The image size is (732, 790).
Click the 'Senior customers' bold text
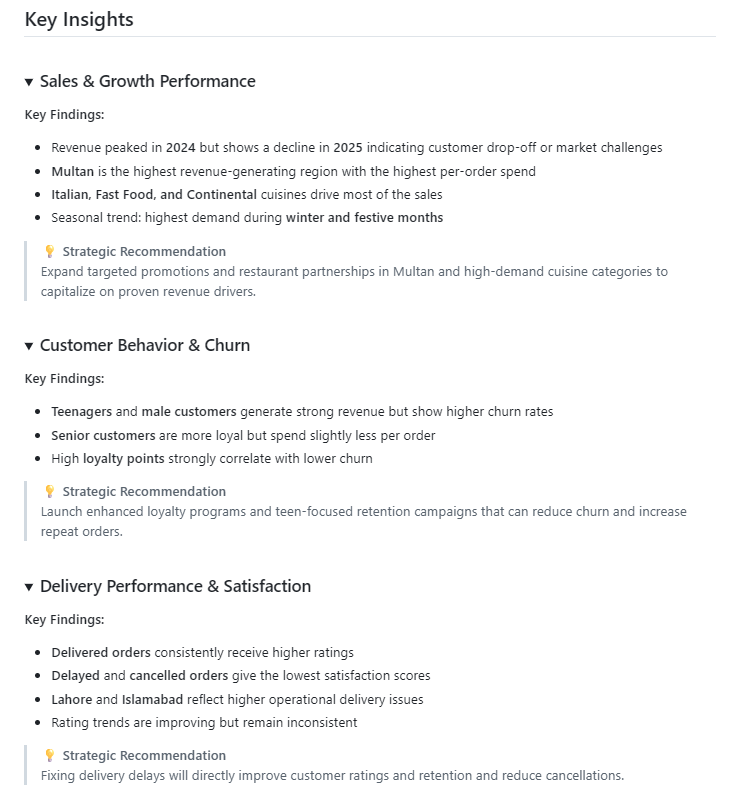(x=103, y=435)
